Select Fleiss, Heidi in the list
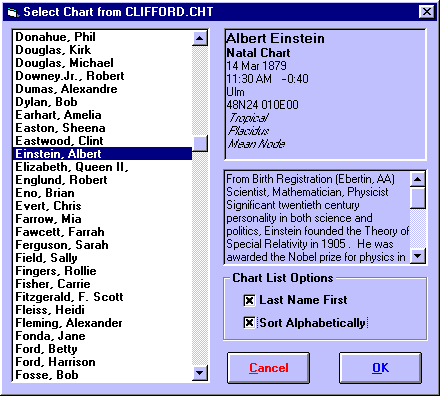440x396 pixels. tap(102, 310)
